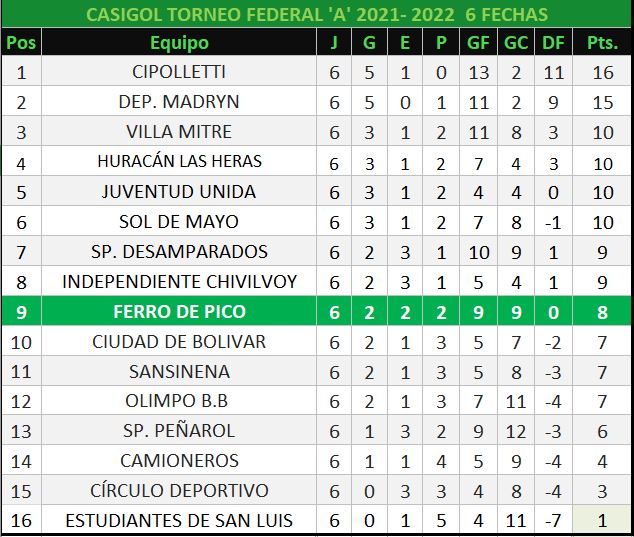This screenshot has width=634, height=537.
Task: Select the Pts. column header
Action: pos(601,43)
